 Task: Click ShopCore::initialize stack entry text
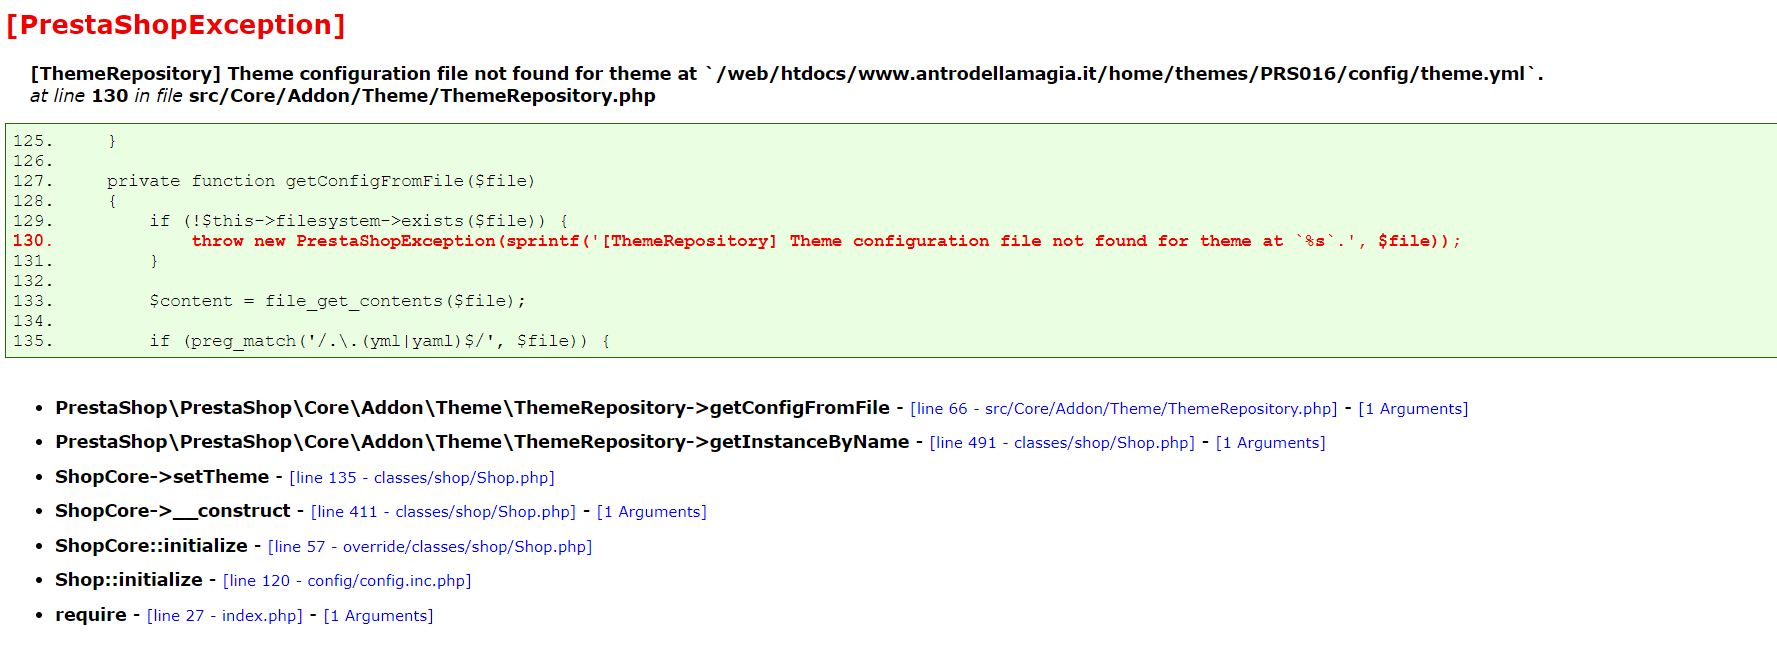151,545
